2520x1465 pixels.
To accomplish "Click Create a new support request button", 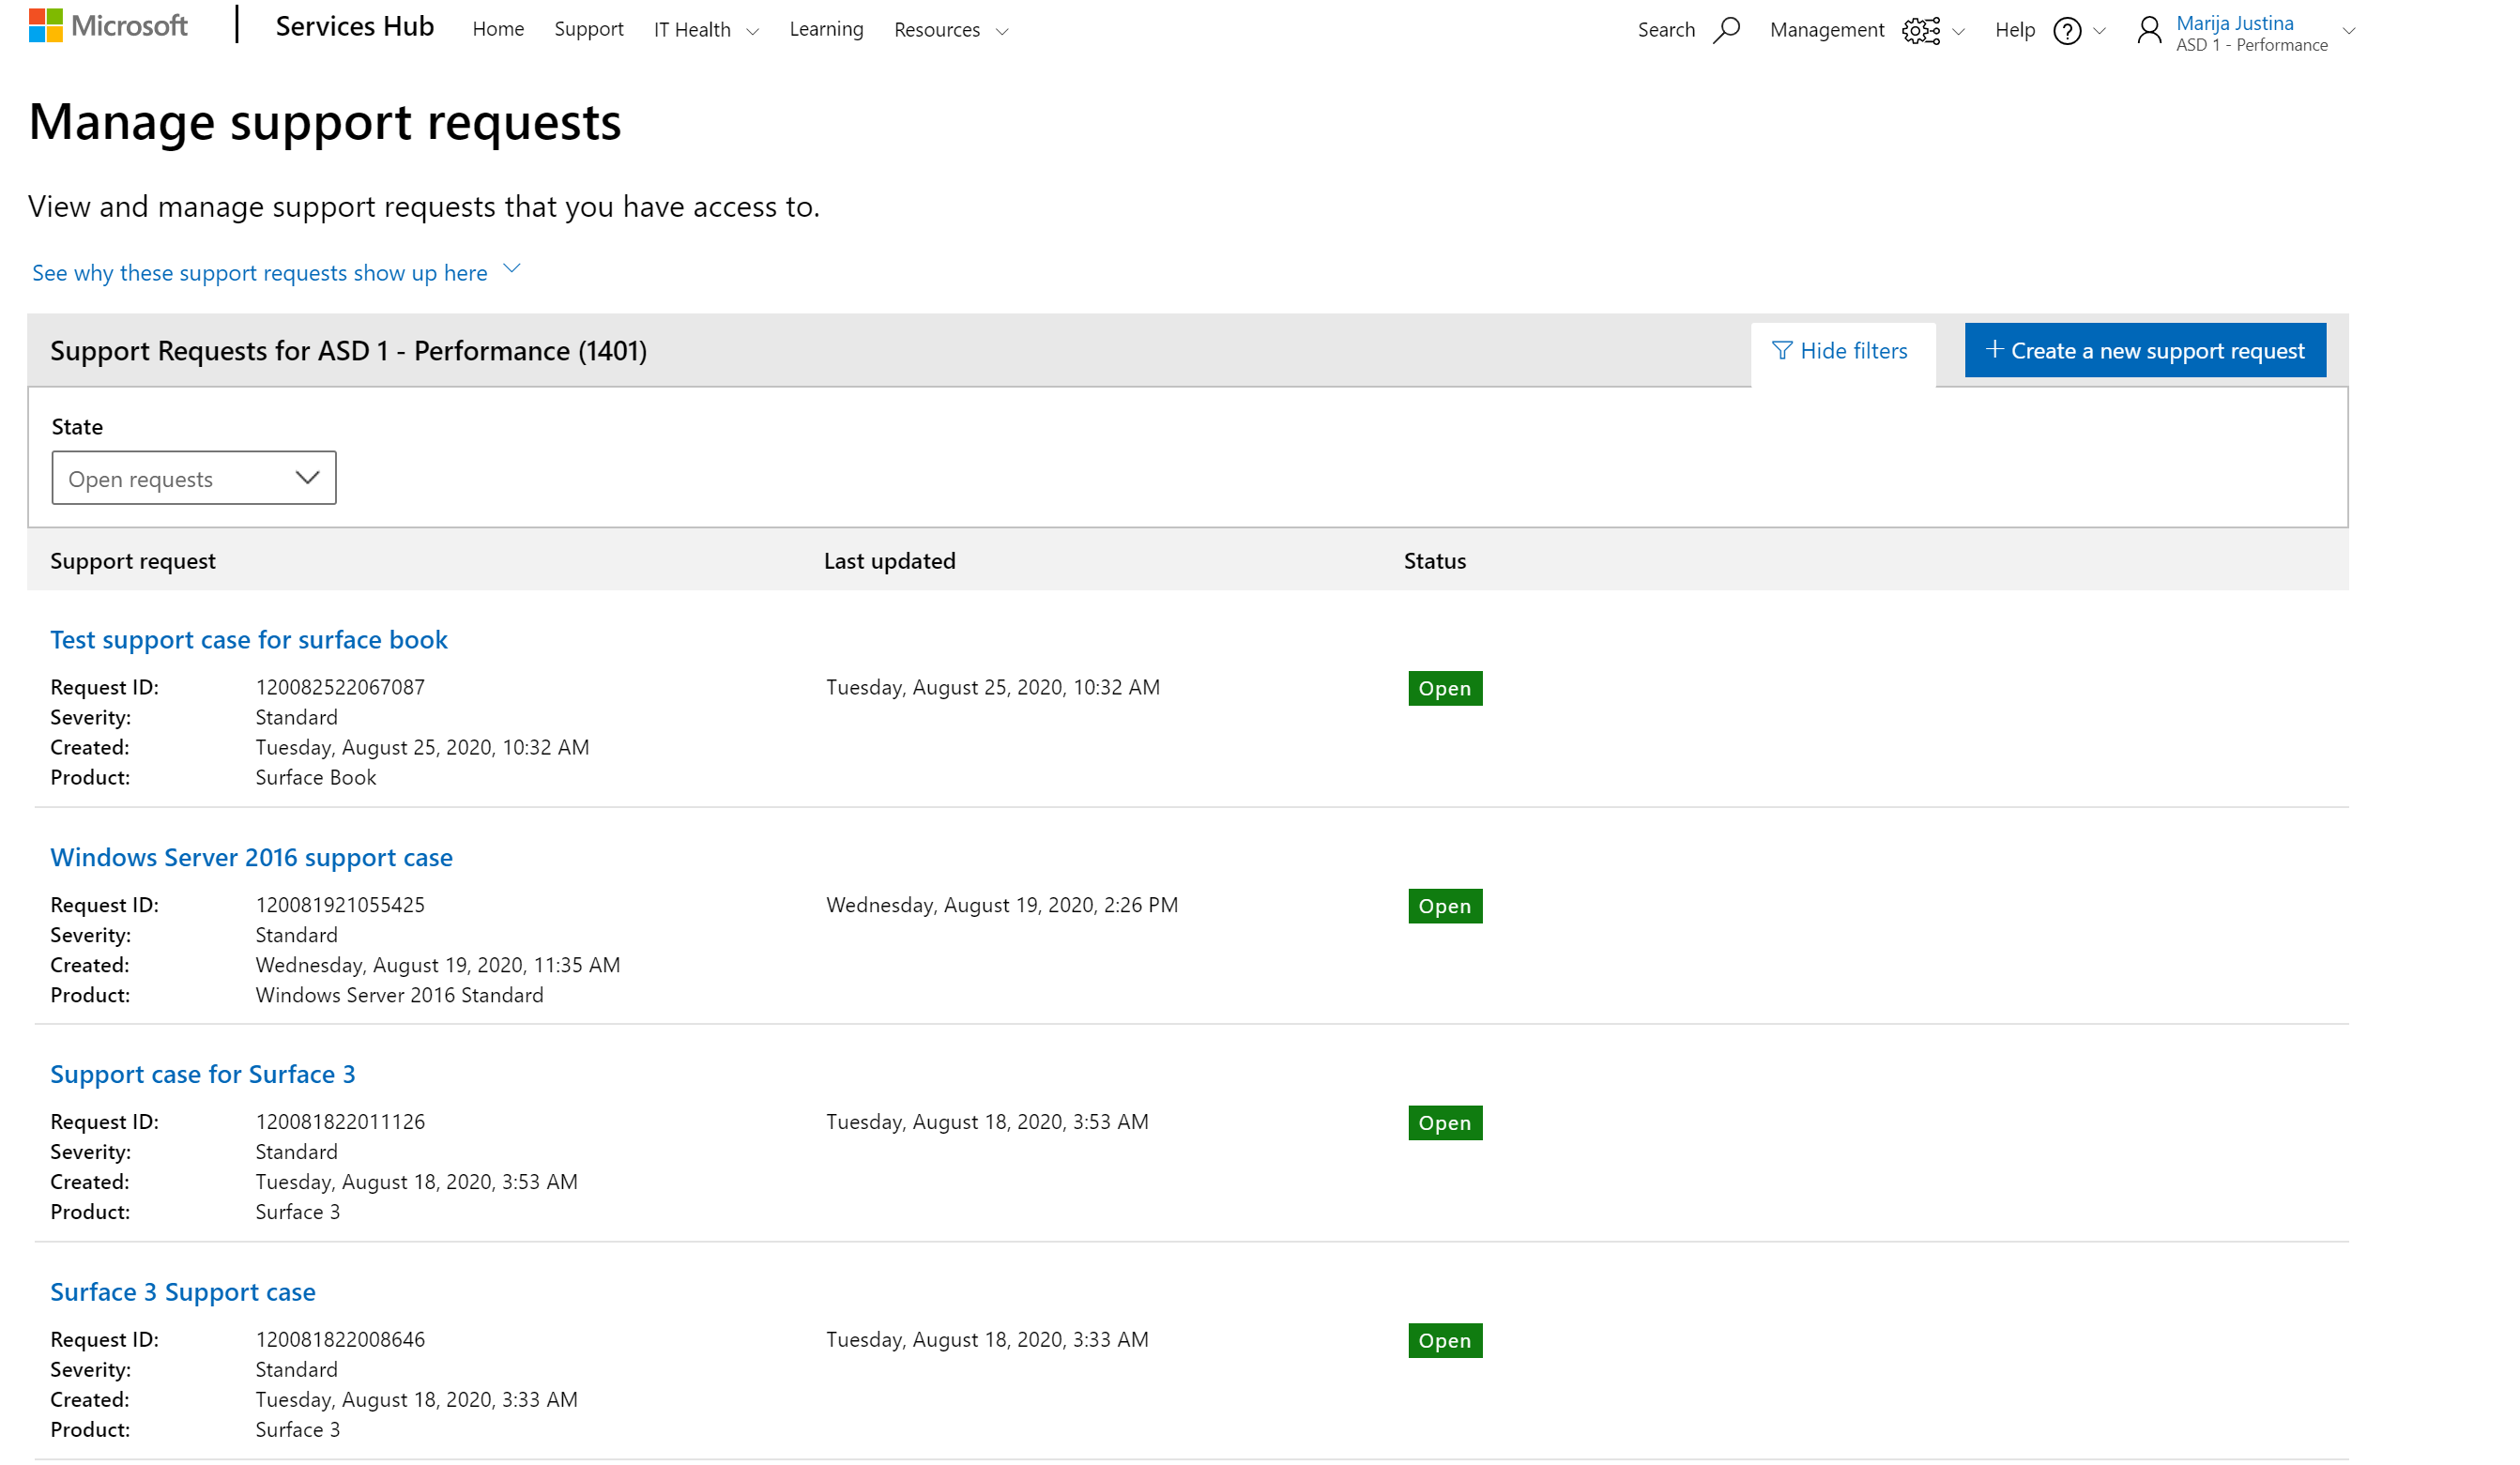I will click(x=2146, y=349).
